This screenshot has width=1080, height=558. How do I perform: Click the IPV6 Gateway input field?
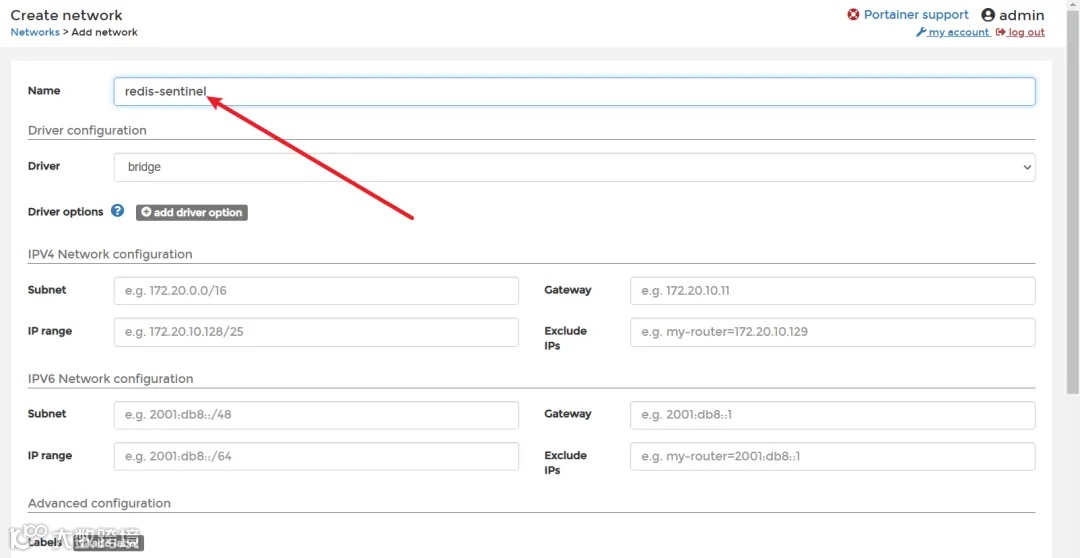tap(833, 415)
